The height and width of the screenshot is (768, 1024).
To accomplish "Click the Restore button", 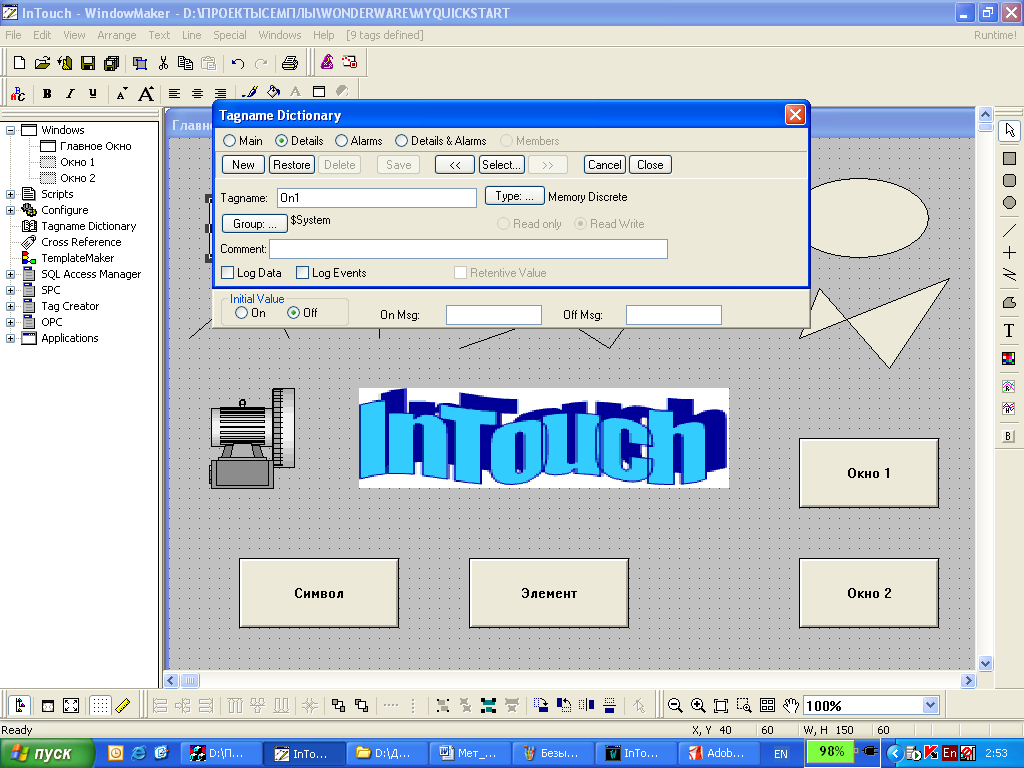I will [x=291, y=165].
